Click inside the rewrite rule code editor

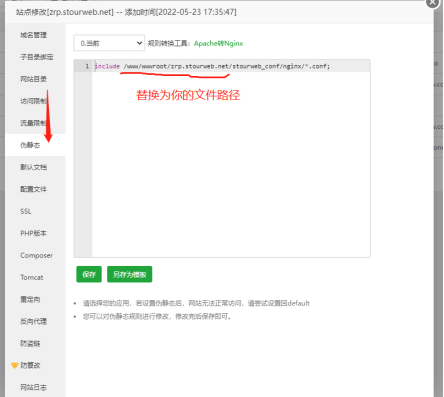(x=231, y=163)
